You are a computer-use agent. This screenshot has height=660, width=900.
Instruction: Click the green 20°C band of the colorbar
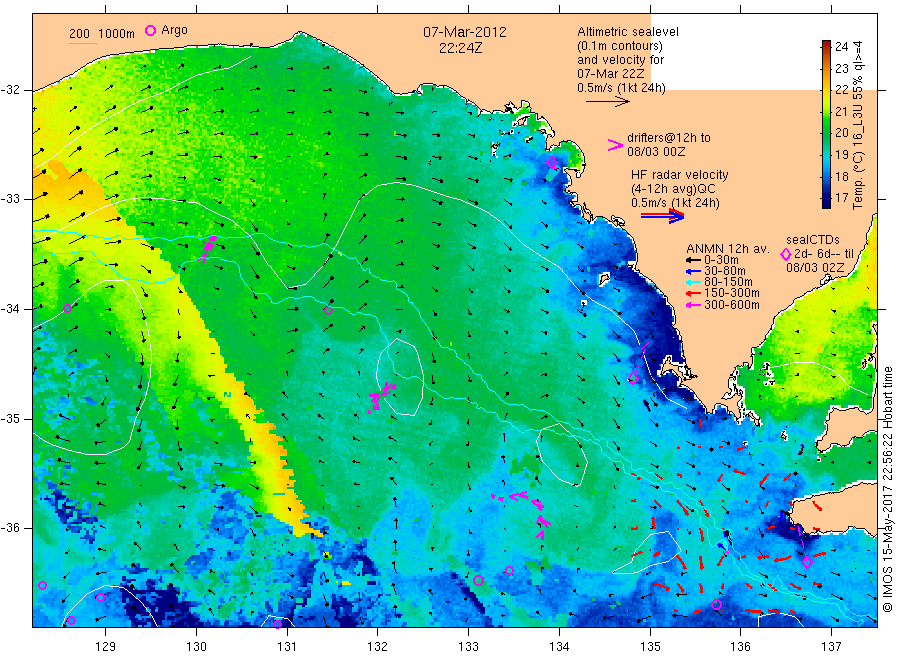826,133
